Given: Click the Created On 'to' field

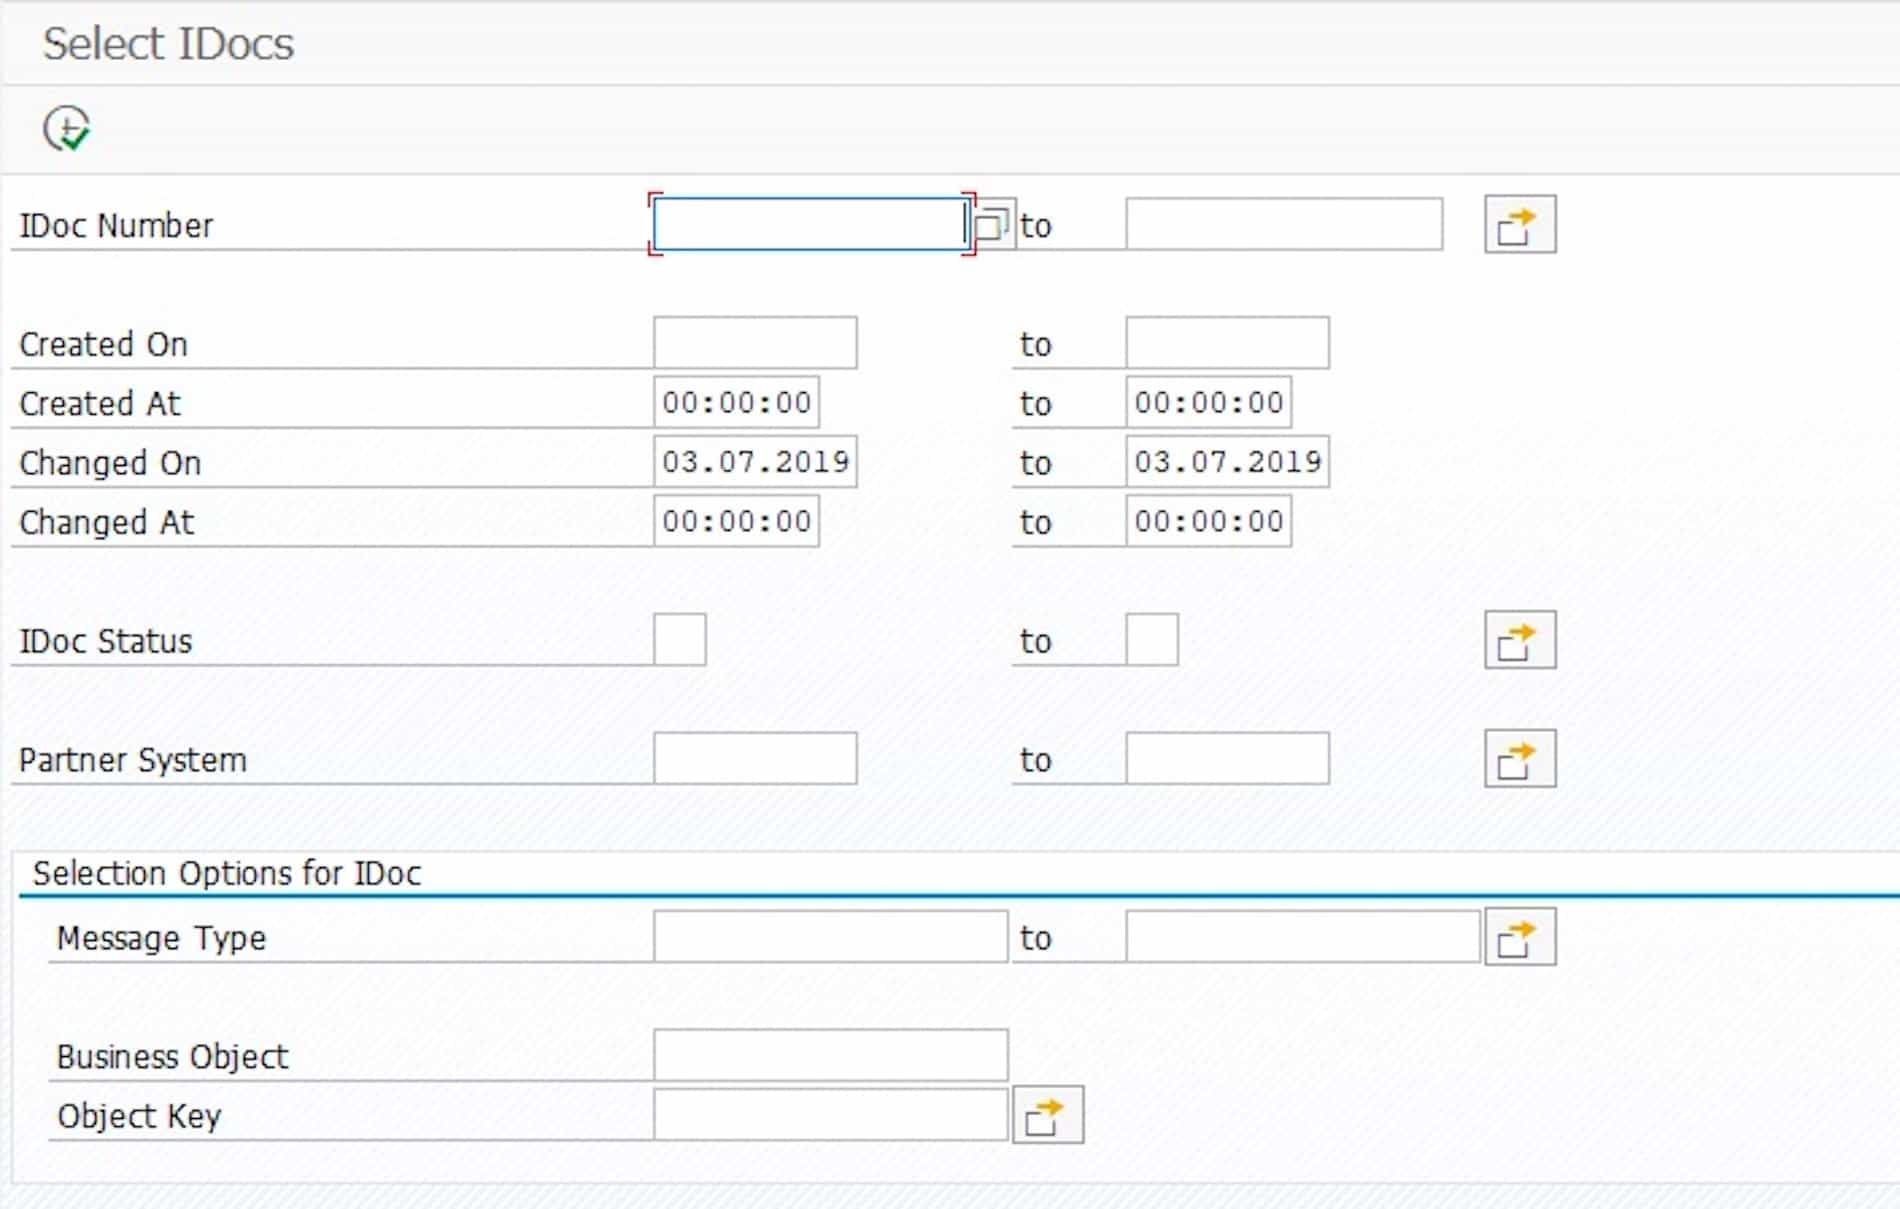Looking at the screenshot, I should pyautogui.click(x=1226, y=343).
